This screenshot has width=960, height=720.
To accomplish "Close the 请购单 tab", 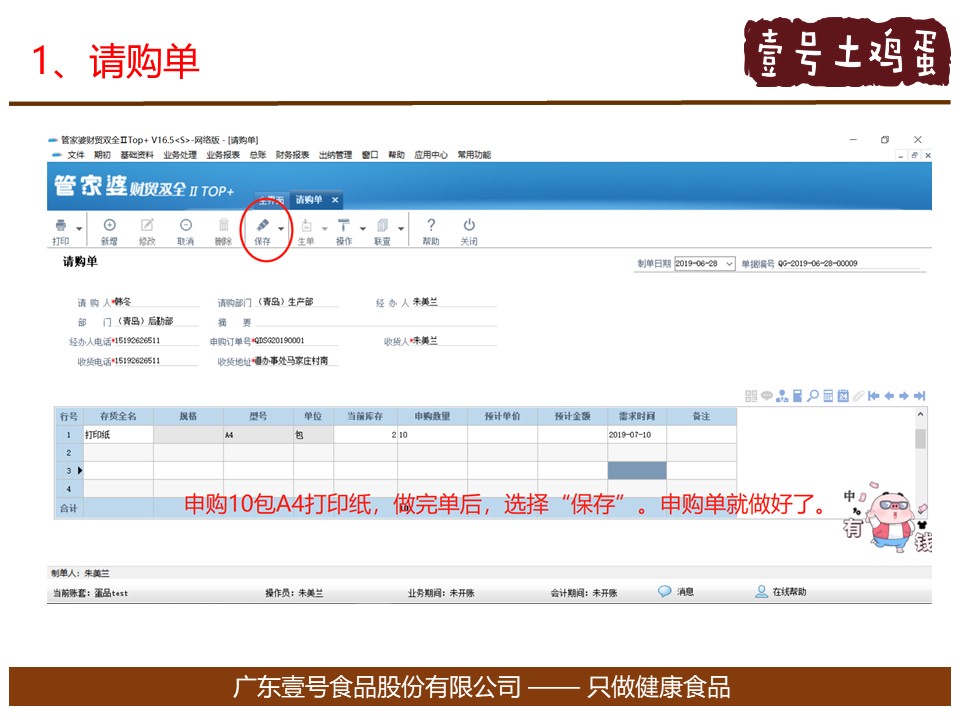I will point(335,200).
